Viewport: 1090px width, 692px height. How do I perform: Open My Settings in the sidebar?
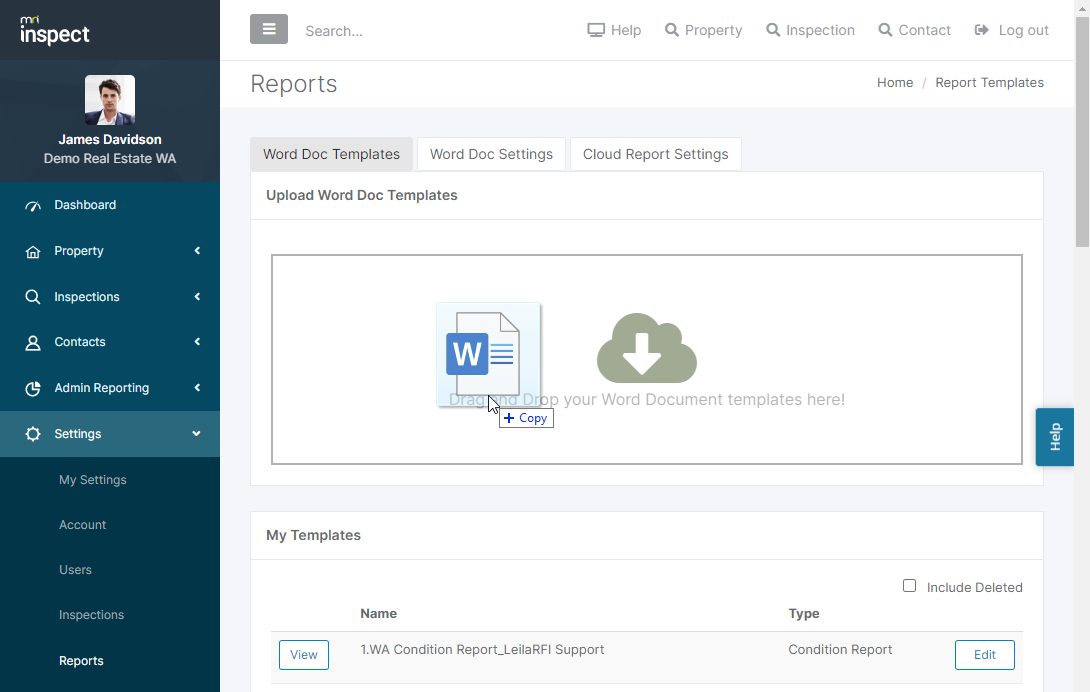pyautogui.click(x=93, y=480)
